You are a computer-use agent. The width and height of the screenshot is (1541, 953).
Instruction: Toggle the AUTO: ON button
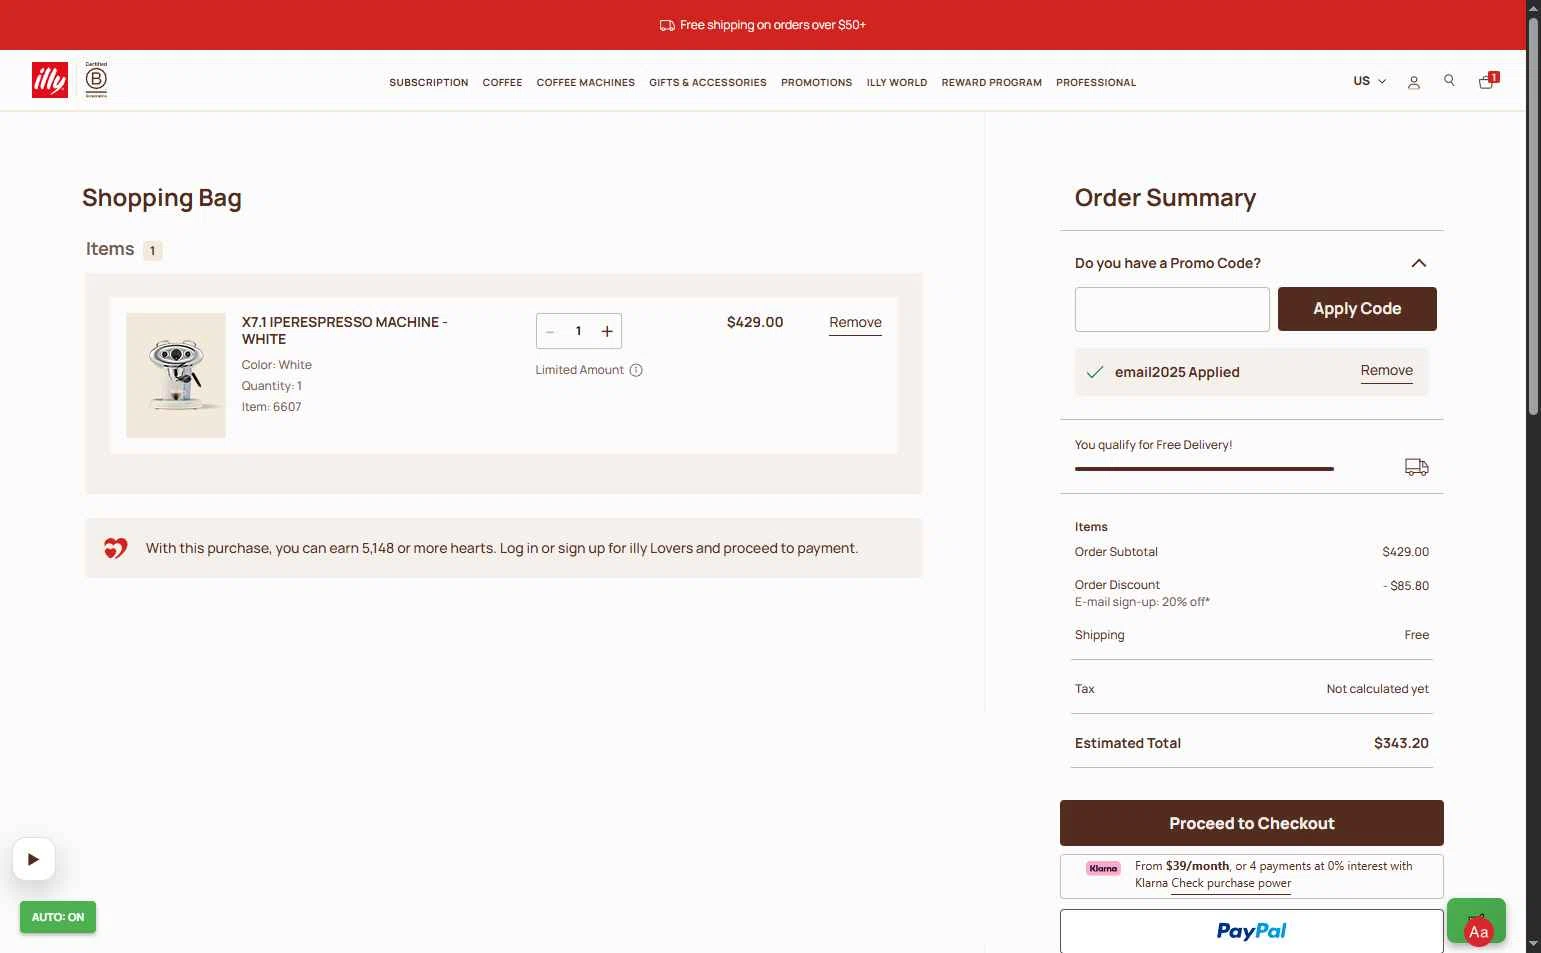58,917
